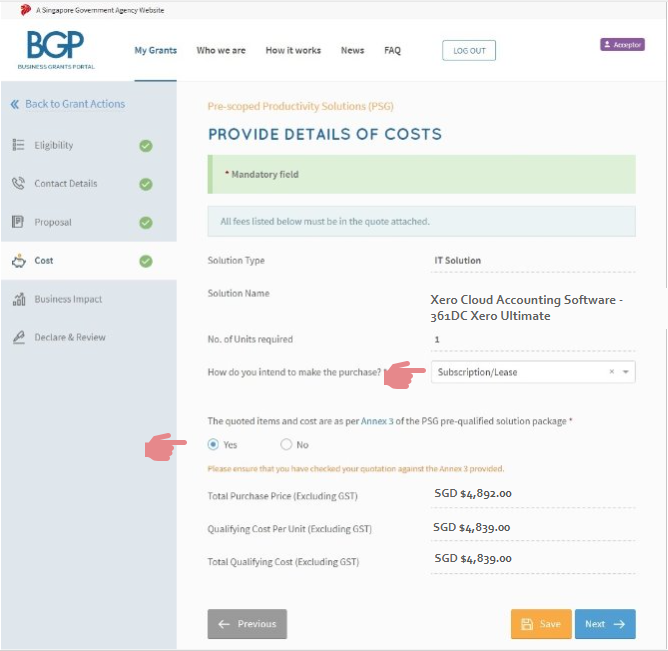This screenshot has height=651, width=668.
Task: Click the green checkmark beside Eligibility
Action: pos(146,146)
